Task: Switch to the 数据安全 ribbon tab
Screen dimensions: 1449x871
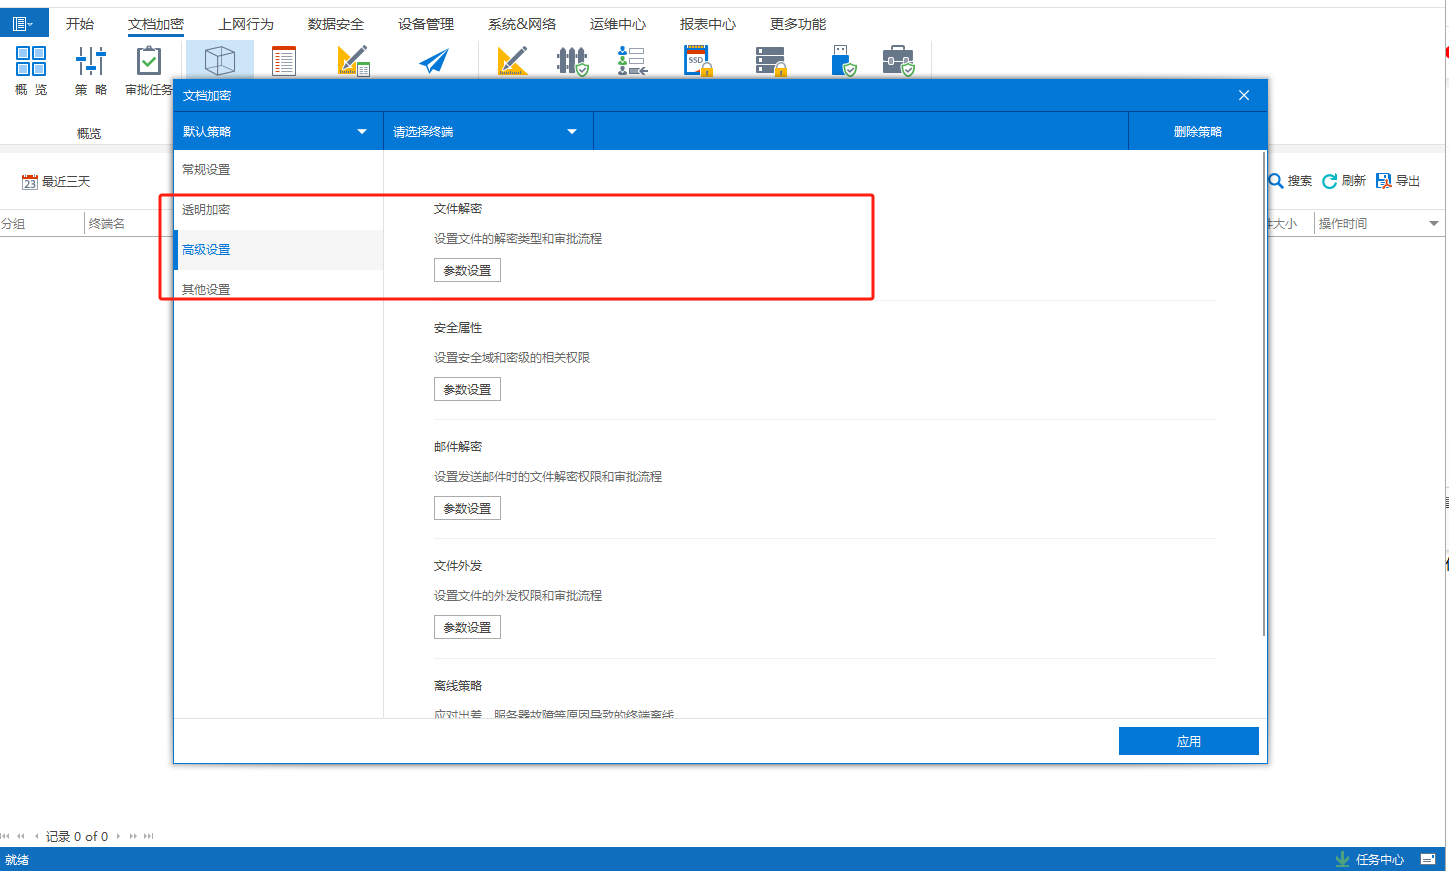Action: (x=336, y=24)
